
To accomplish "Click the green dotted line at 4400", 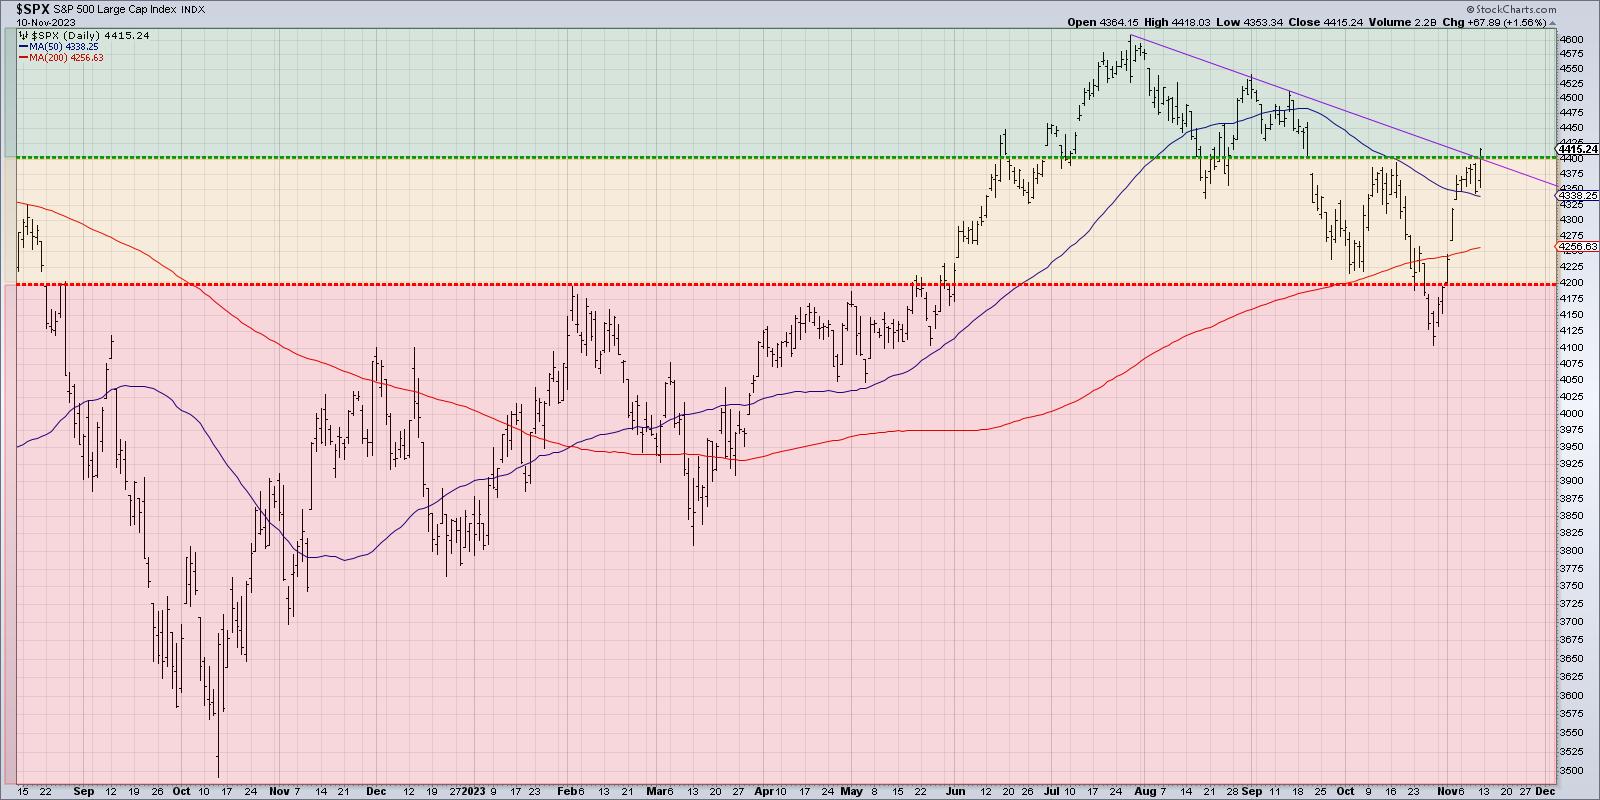I will click(700, 157).
